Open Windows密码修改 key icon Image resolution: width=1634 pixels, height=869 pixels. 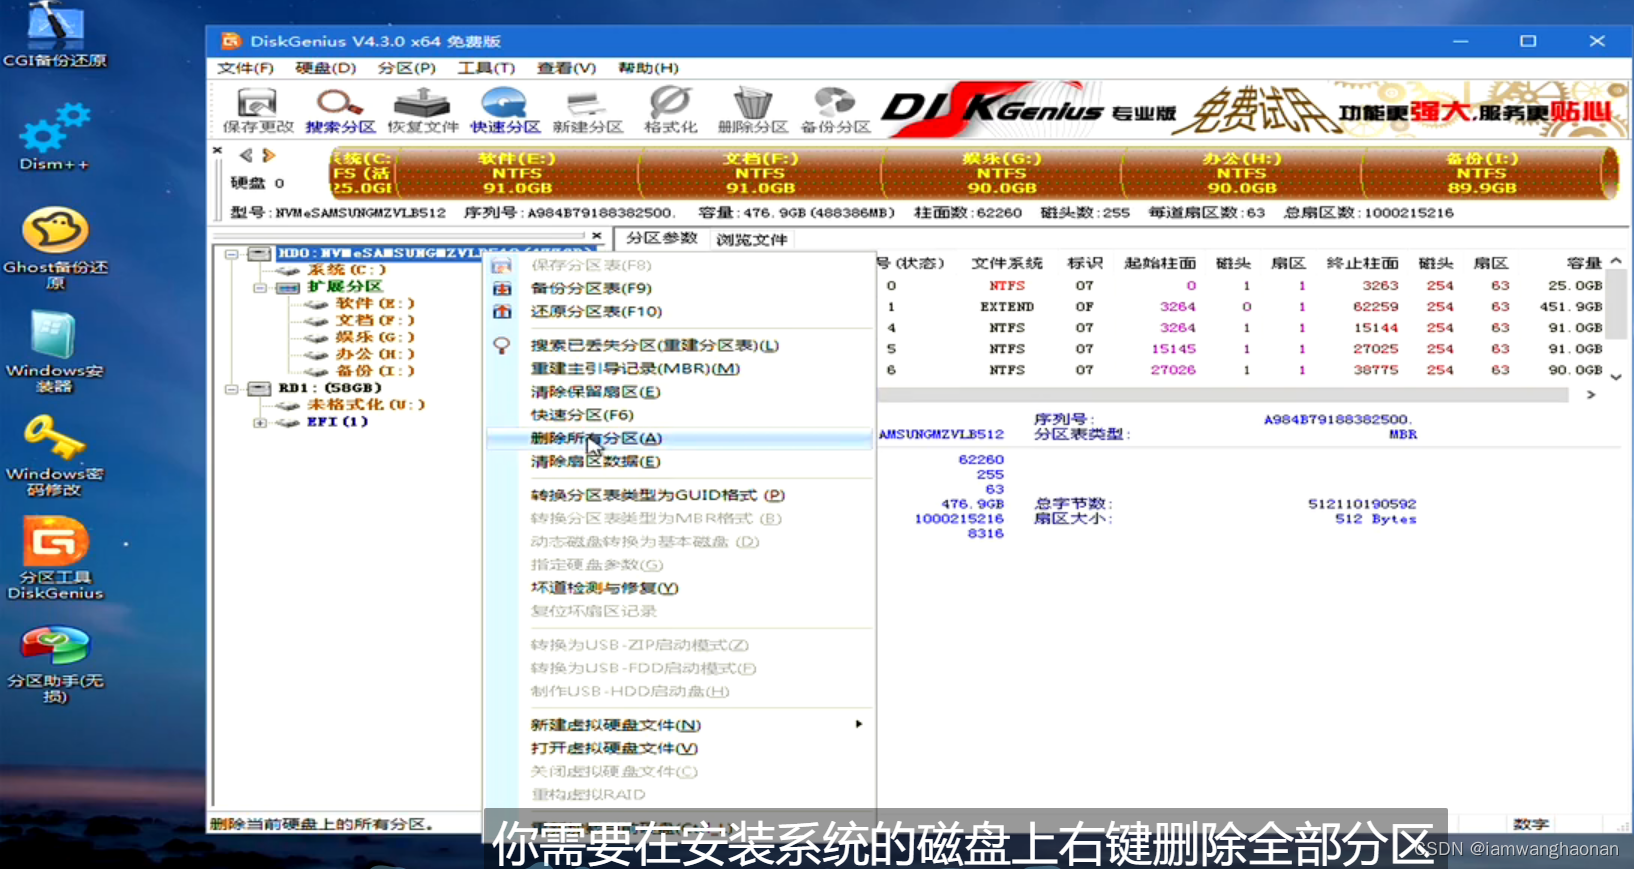coord(55,456)
